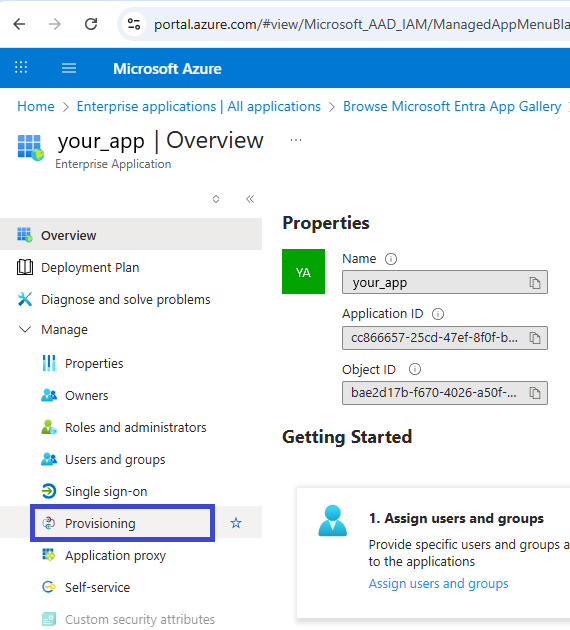Click the Microsoft Azure title

[167, 69]
